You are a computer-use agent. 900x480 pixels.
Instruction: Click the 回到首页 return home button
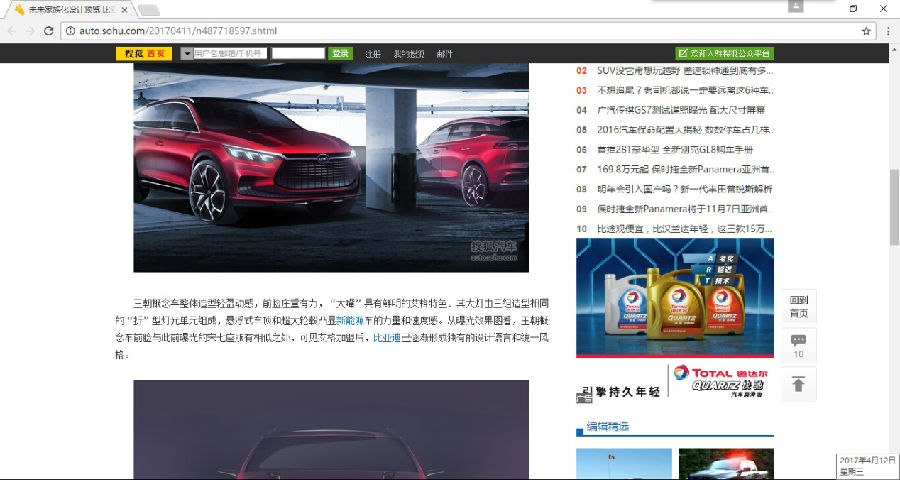(798, 306)
